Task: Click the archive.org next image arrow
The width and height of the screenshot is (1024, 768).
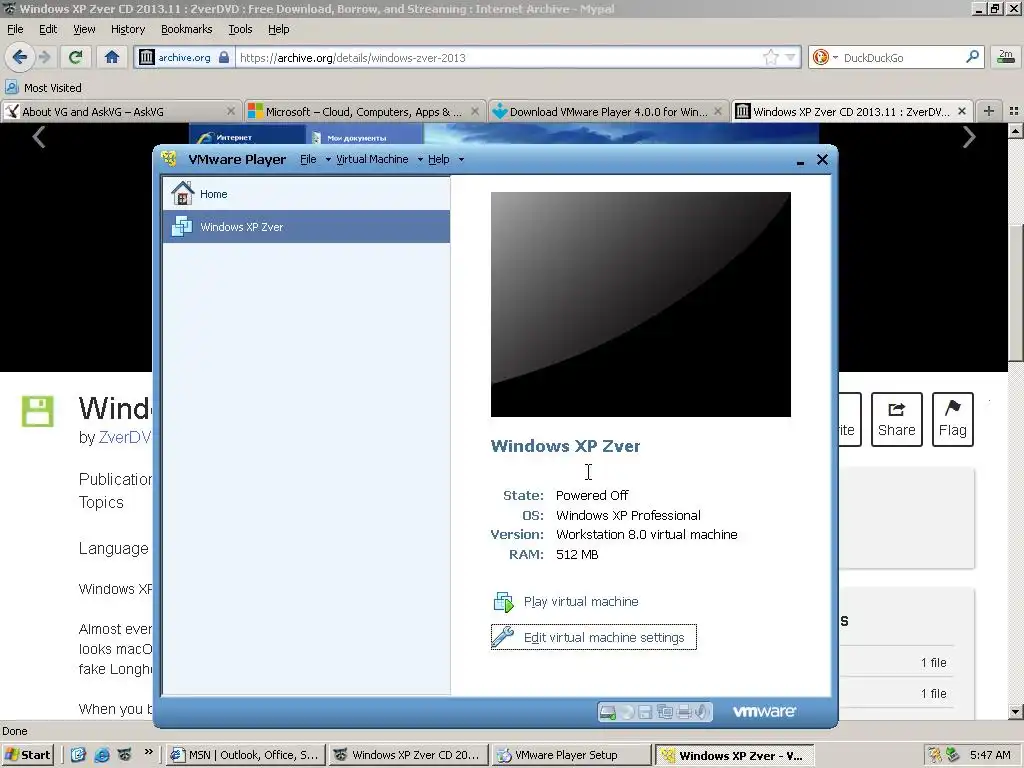Action: [x=969, y=136]
